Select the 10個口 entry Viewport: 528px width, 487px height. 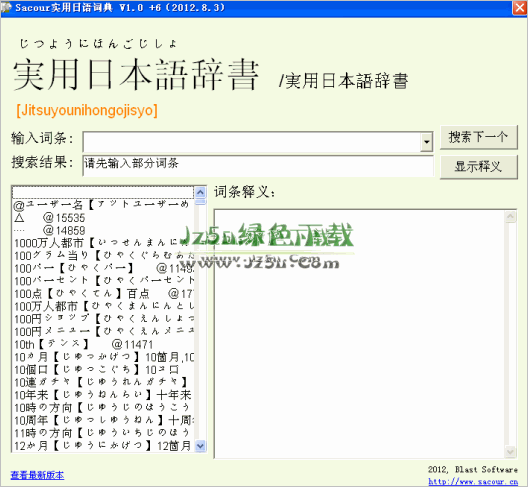(x=103, y=370)
